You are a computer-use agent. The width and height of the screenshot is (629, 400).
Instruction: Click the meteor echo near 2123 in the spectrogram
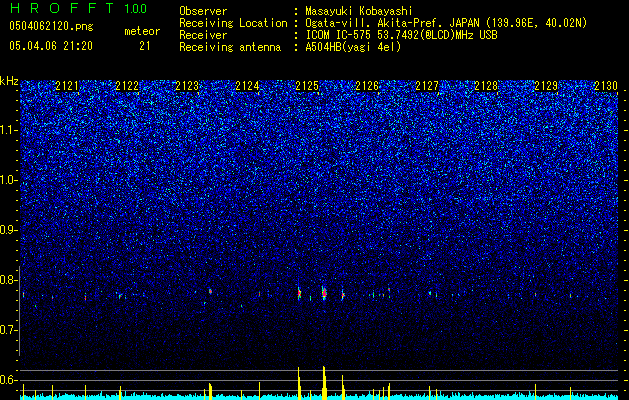tap(210, 291)
